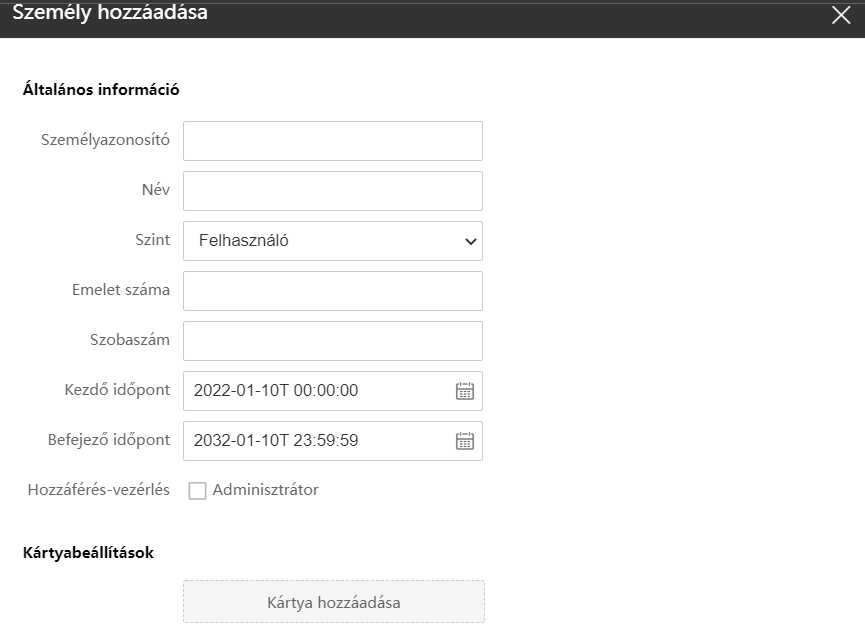Select the Emelet száma input box
The image size is (865, 638).
(333, 291)
